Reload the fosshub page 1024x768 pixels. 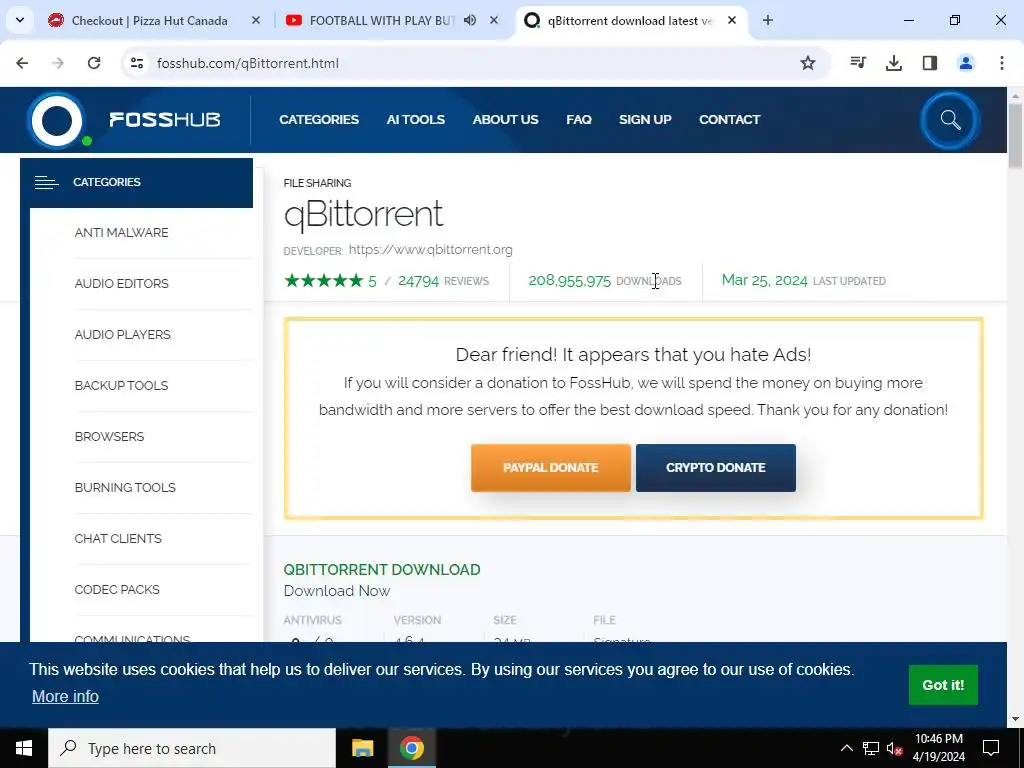[94, 63]
